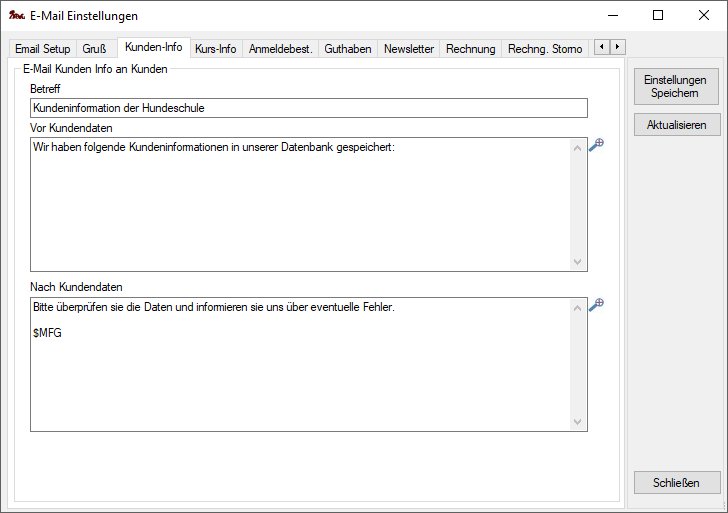Click the app icon in title bar

(16, 15)
